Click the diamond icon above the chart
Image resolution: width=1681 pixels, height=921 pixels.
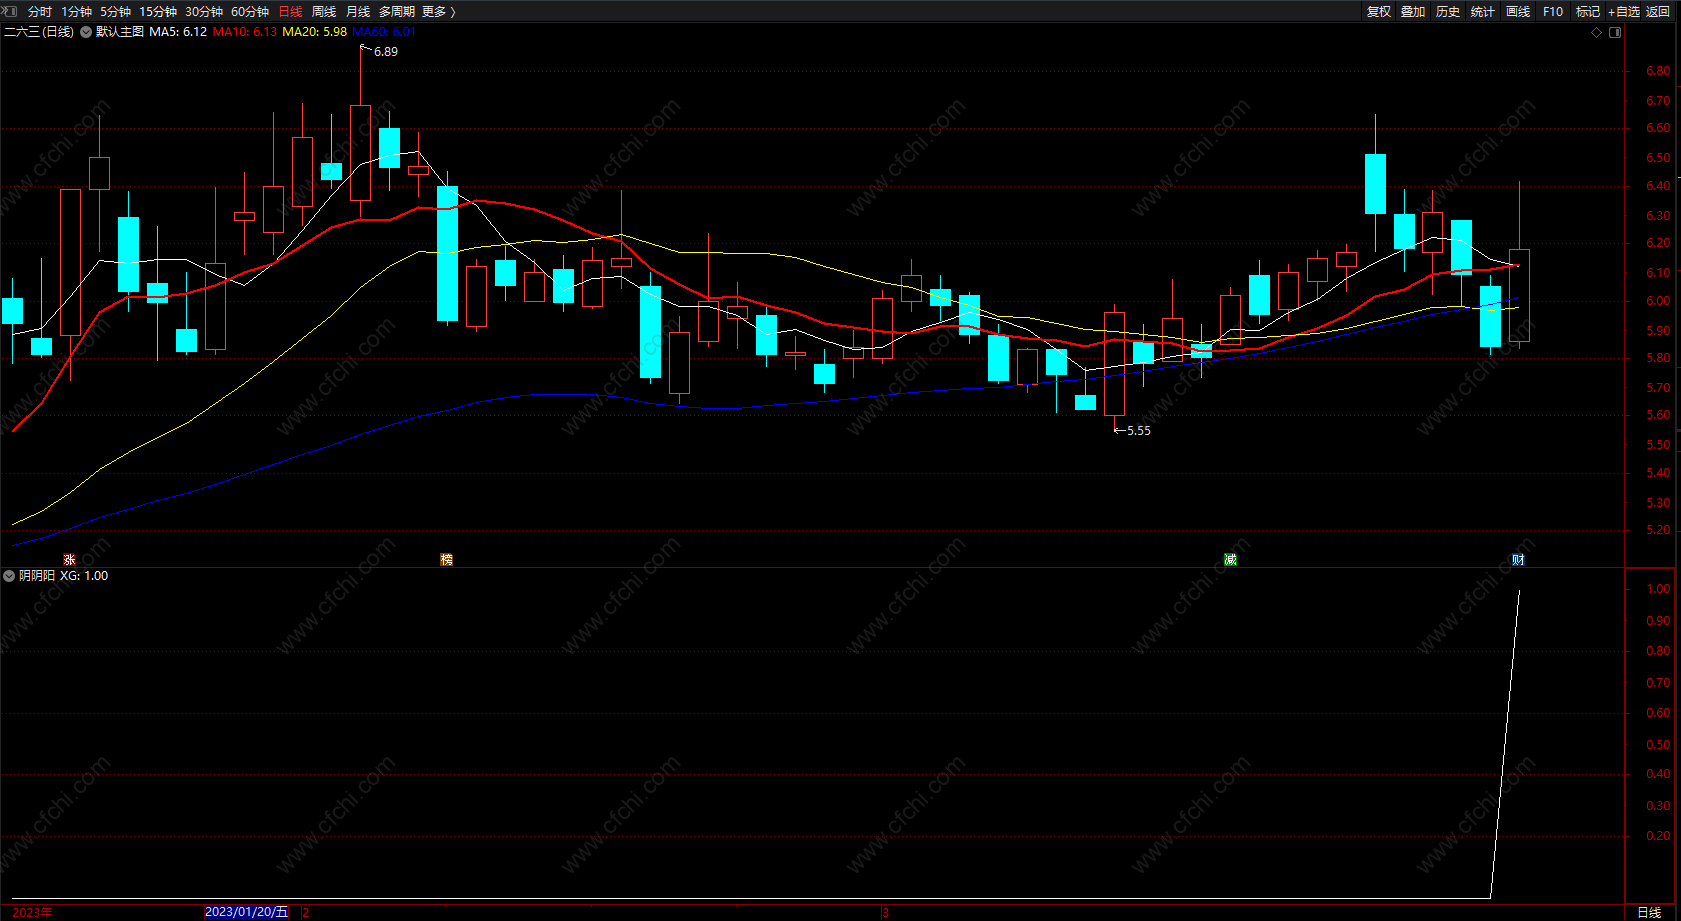pyautogui.click(x=1596, y=32)
